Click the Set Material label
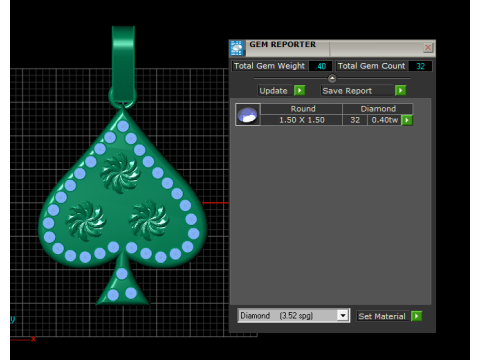The height and width of the screenshot is (360, 480). [382, 316]
